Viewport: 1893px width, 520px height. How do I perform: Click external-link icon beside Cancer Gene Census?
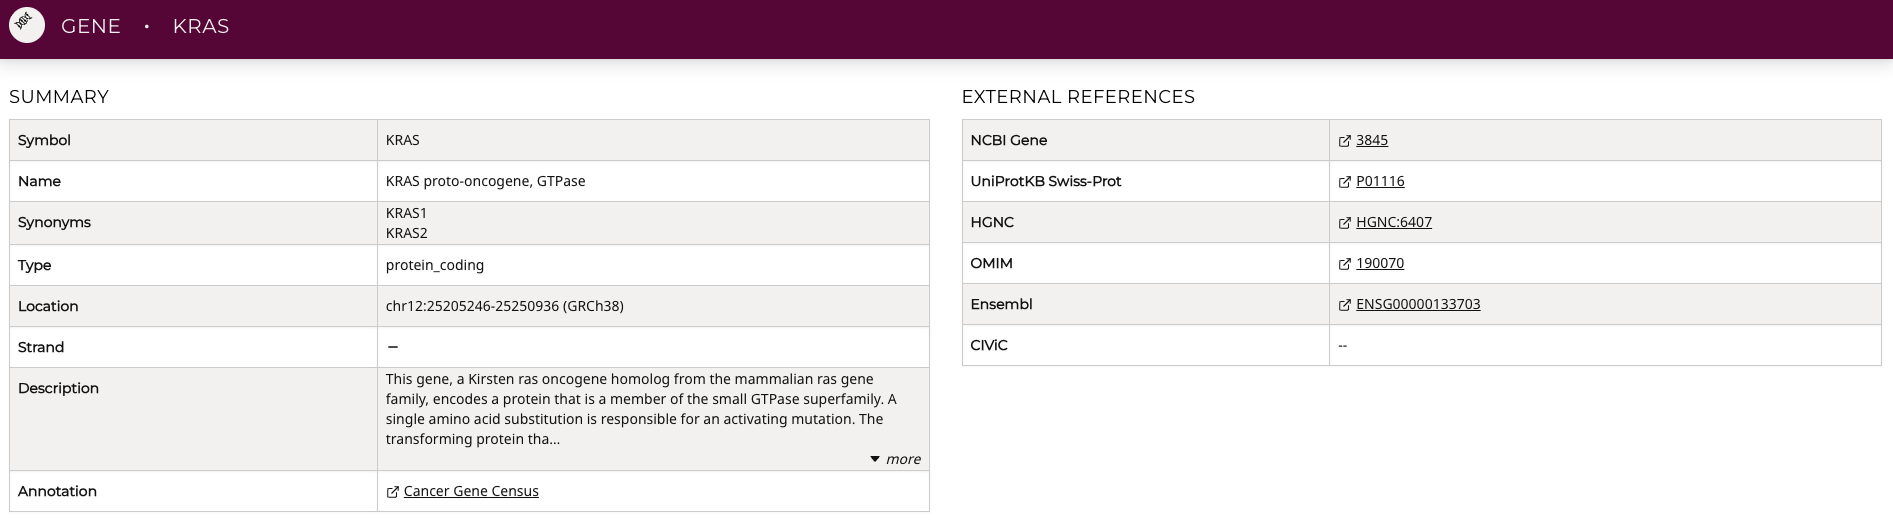point(393,492)
